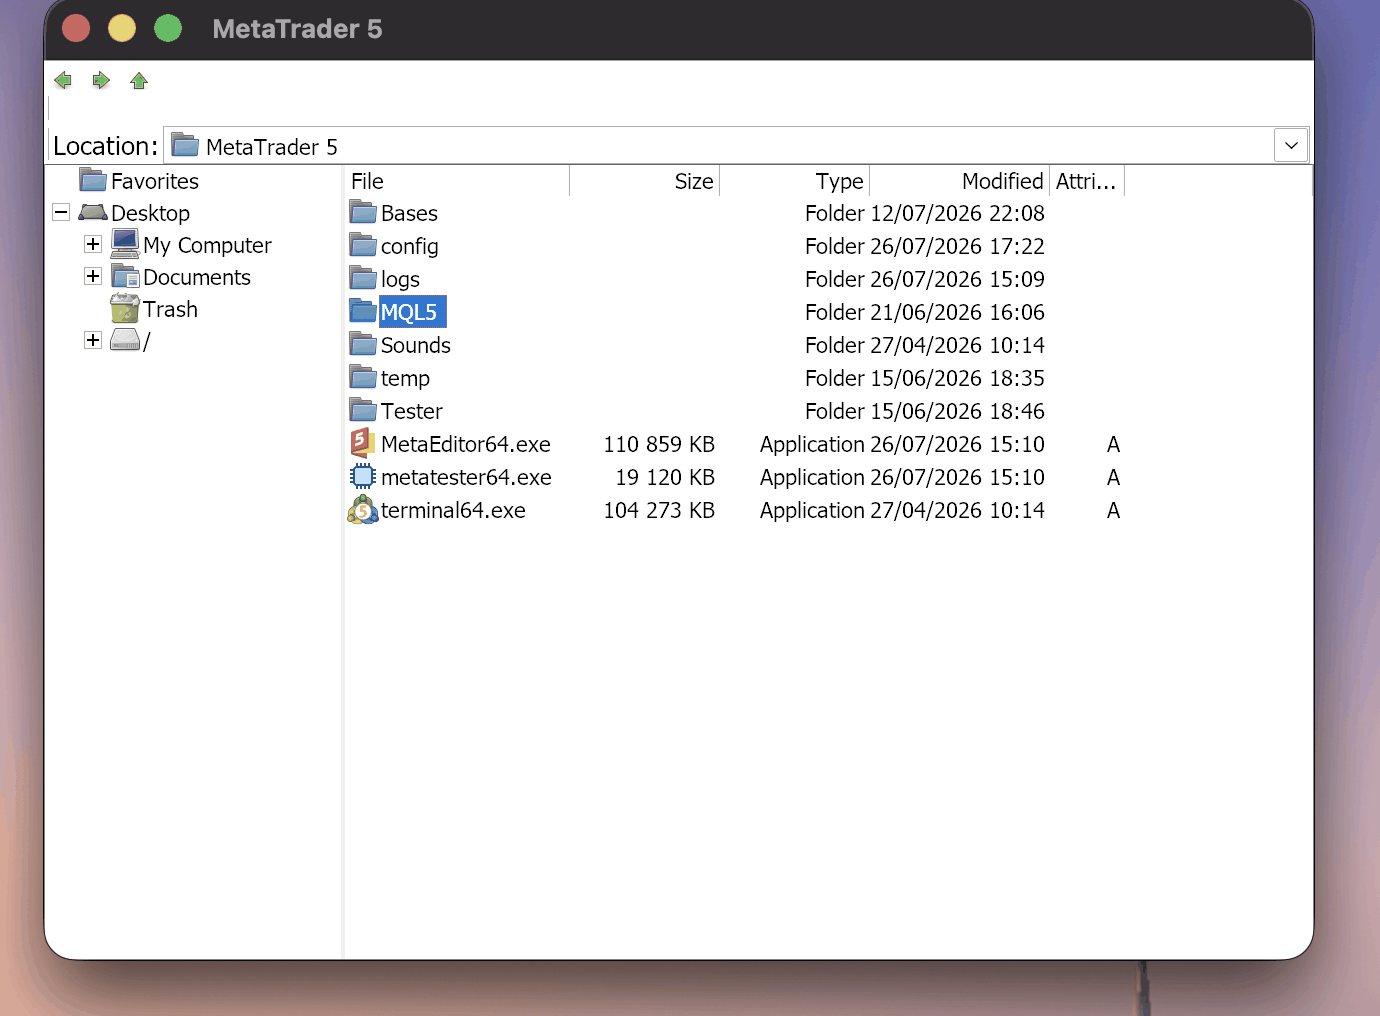Select the MetaEditor64.exe file name
The image size is (1380, 1016).
coord(466,444)
